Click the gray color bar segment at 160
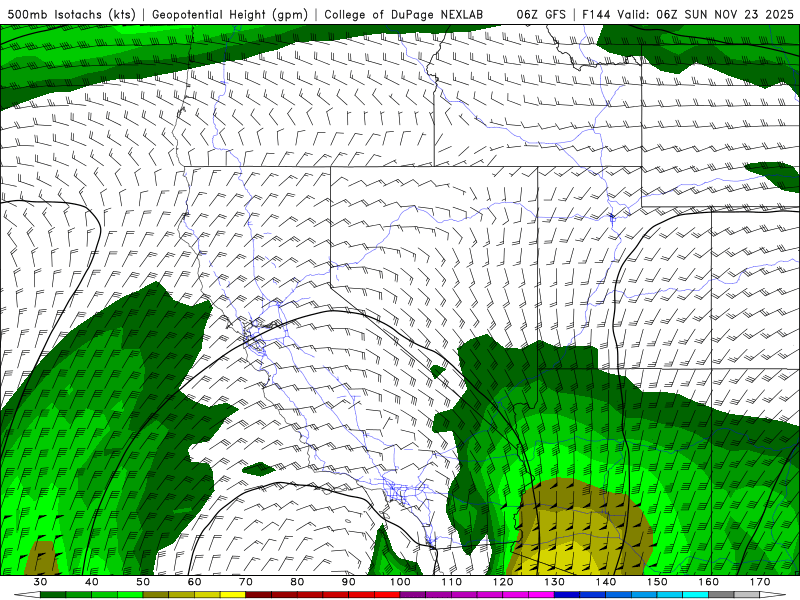 [721, 595]
